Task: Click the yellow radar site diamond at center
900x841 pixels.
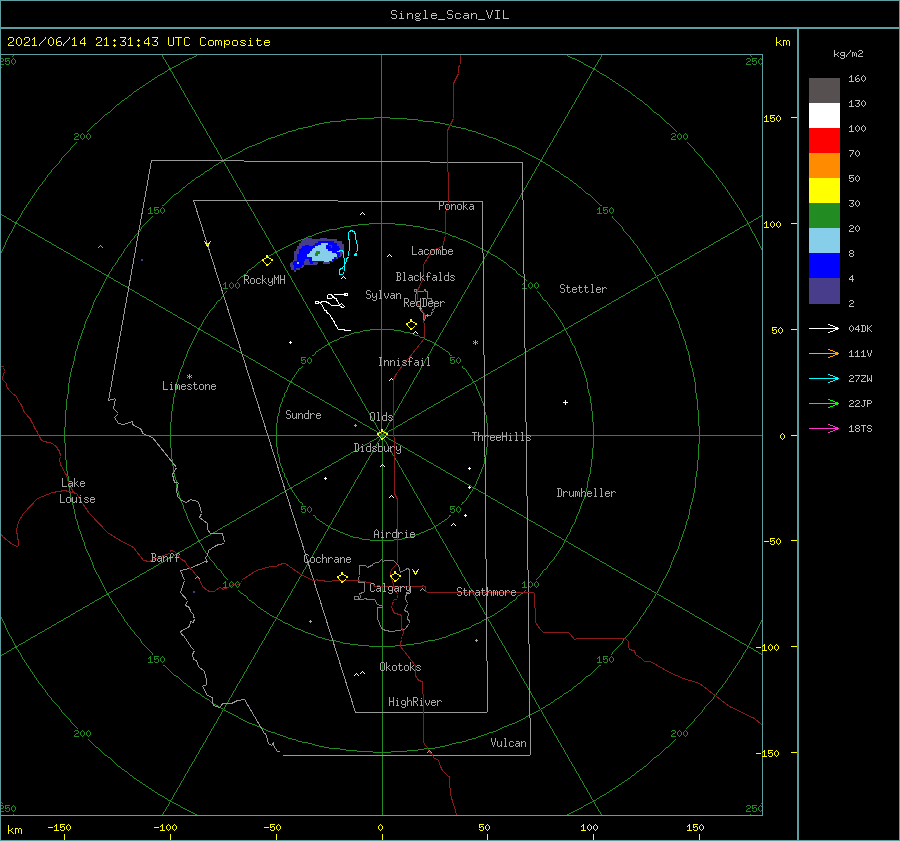Action: 382,435
